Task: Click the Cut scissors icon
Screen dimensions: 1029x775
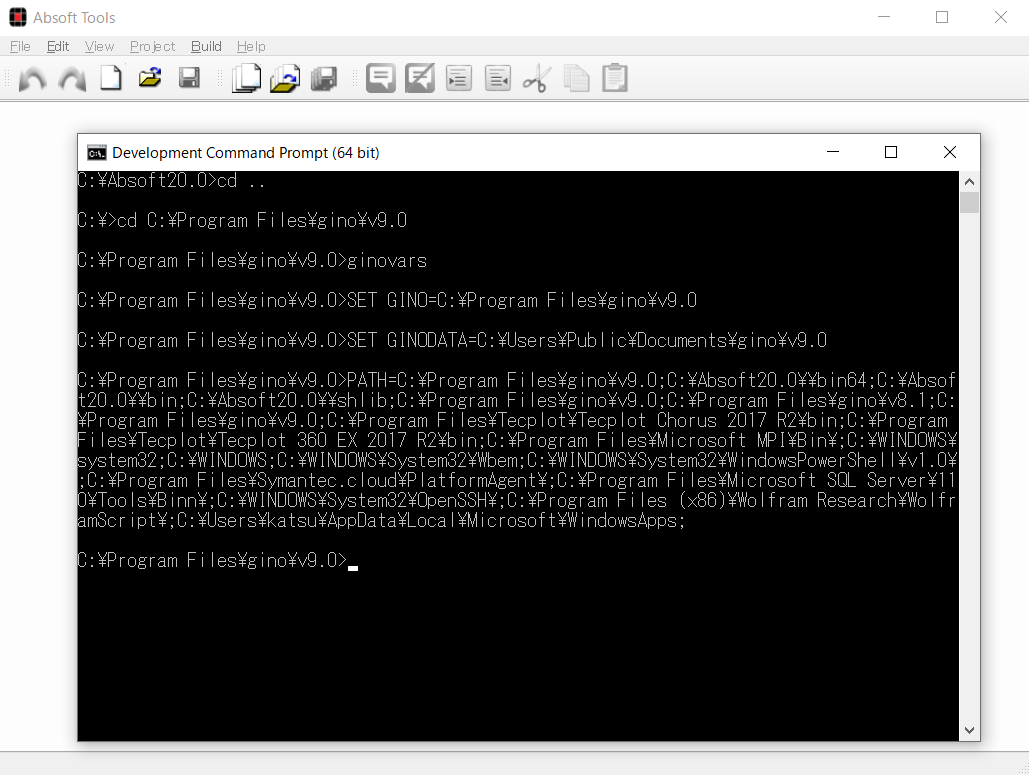Action: [536, 79]
